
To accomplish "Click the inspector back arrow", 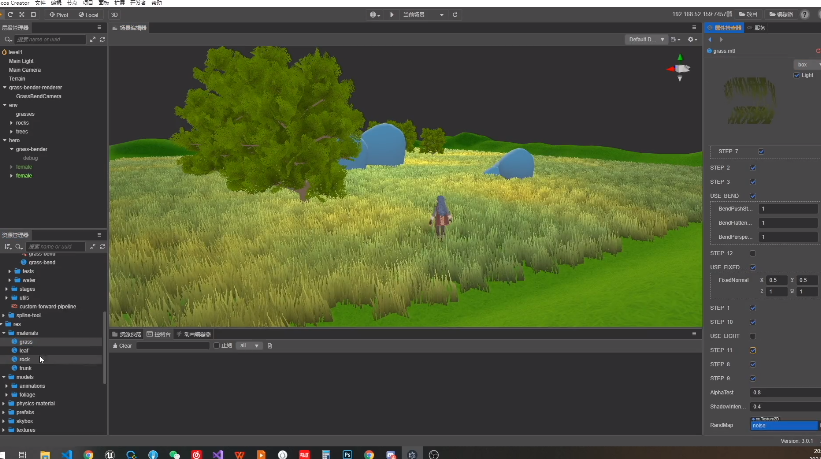I will click(x=710, y=39).
